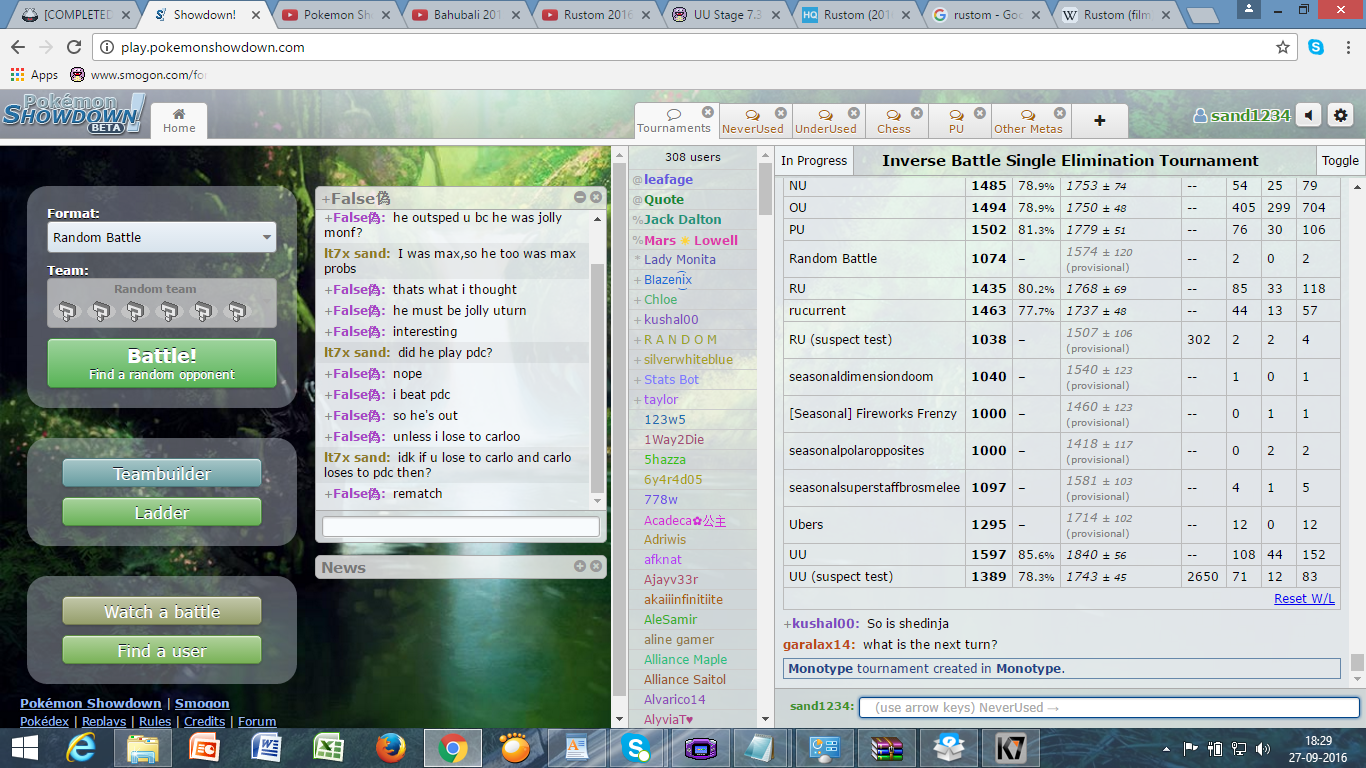This screenshot has width=1366, height=768.
Task: Click the user list scrollbar
Action: tap(765, 190)
